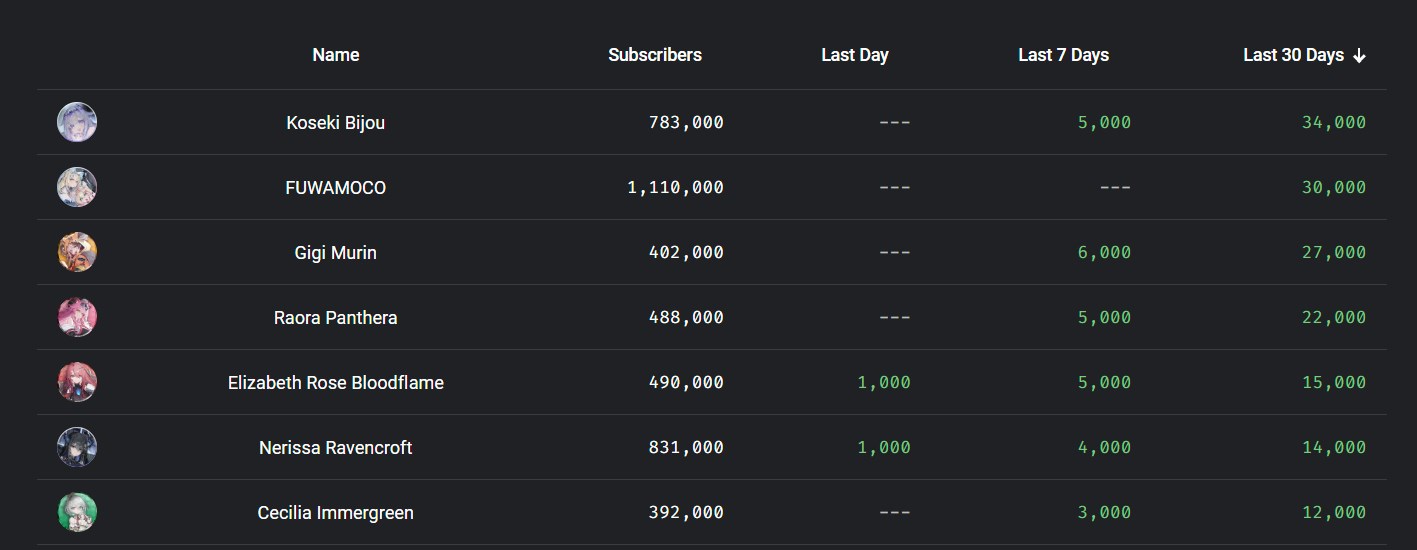The width and height of the screenshot is (1417, 550).
Task: Select the Gigi Murin name
Action: [335, 253]
